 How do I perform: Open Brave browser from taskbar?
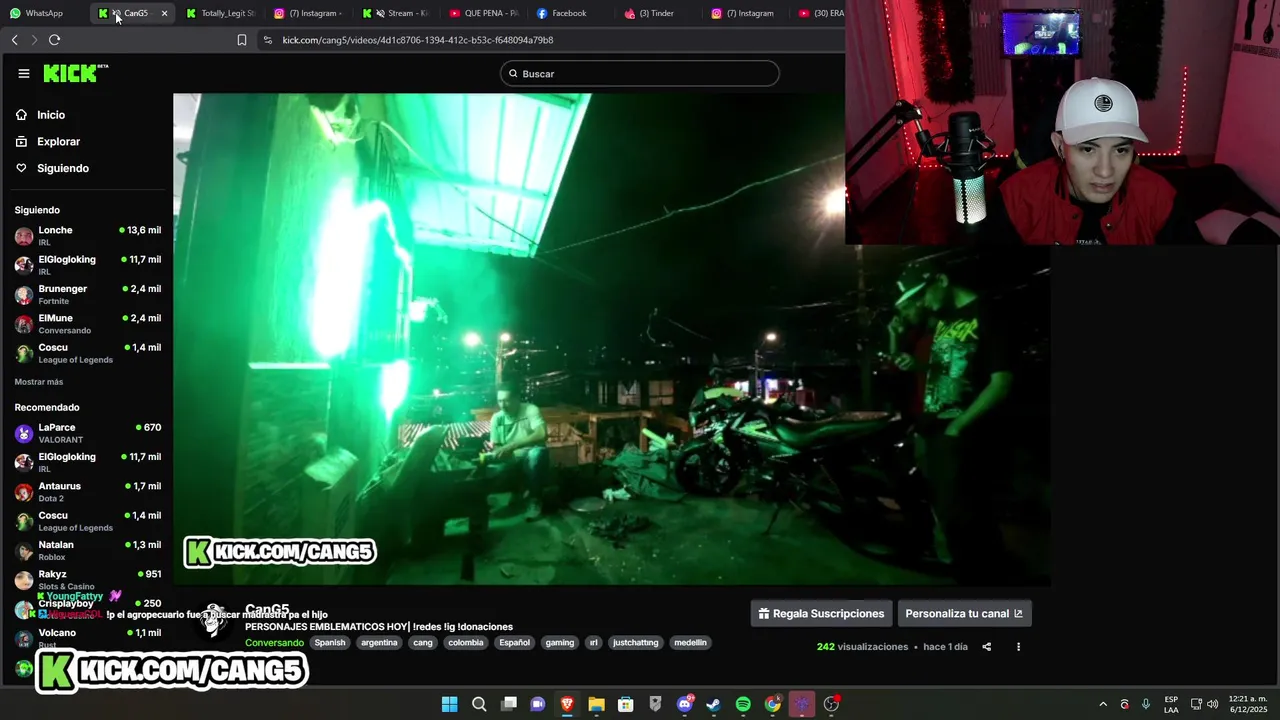567,704
